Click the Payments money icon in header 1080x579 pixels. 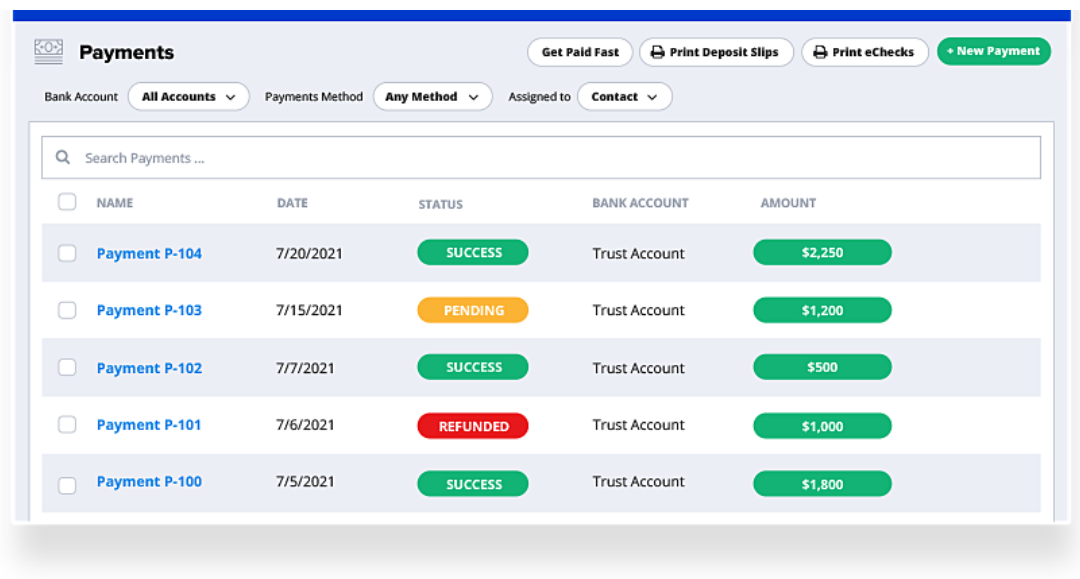pyautogui.click(x=48, y=52)
